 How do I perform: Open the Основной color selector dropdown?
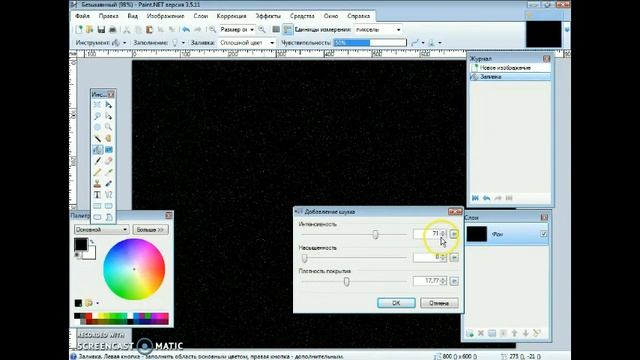point(102,230)
